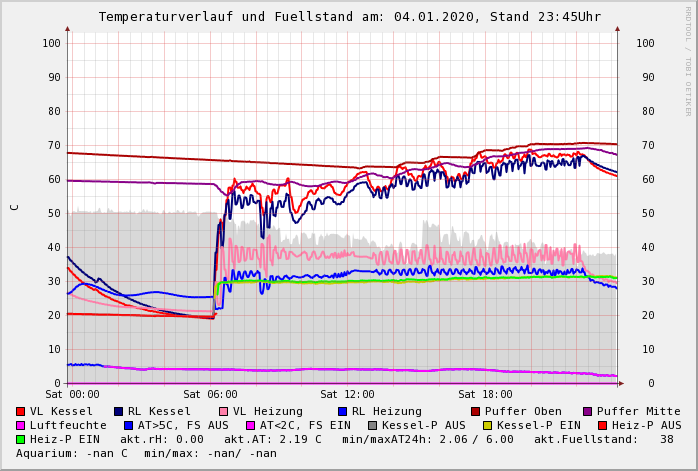Select the pink VL Heizung legend swatch
Image resolution: width=698 pixels, height=471 pixels.
pos(223,411)
